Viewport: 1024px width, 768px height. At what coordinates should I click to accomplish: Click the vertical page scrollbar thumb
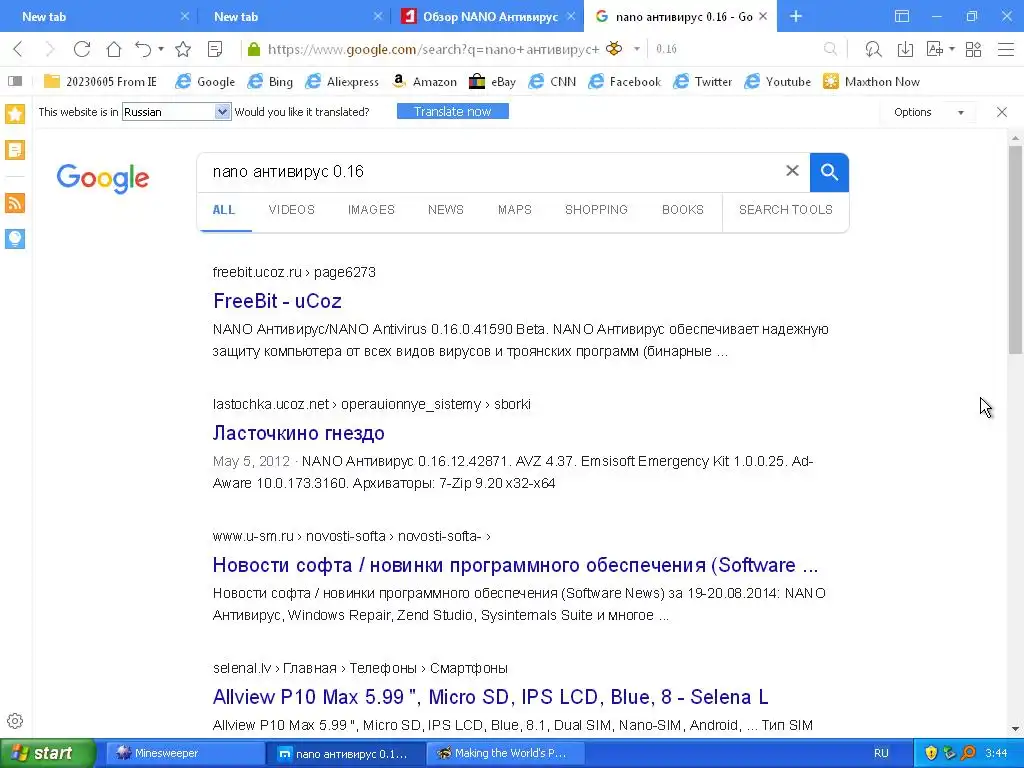(x=1015, y=249)
